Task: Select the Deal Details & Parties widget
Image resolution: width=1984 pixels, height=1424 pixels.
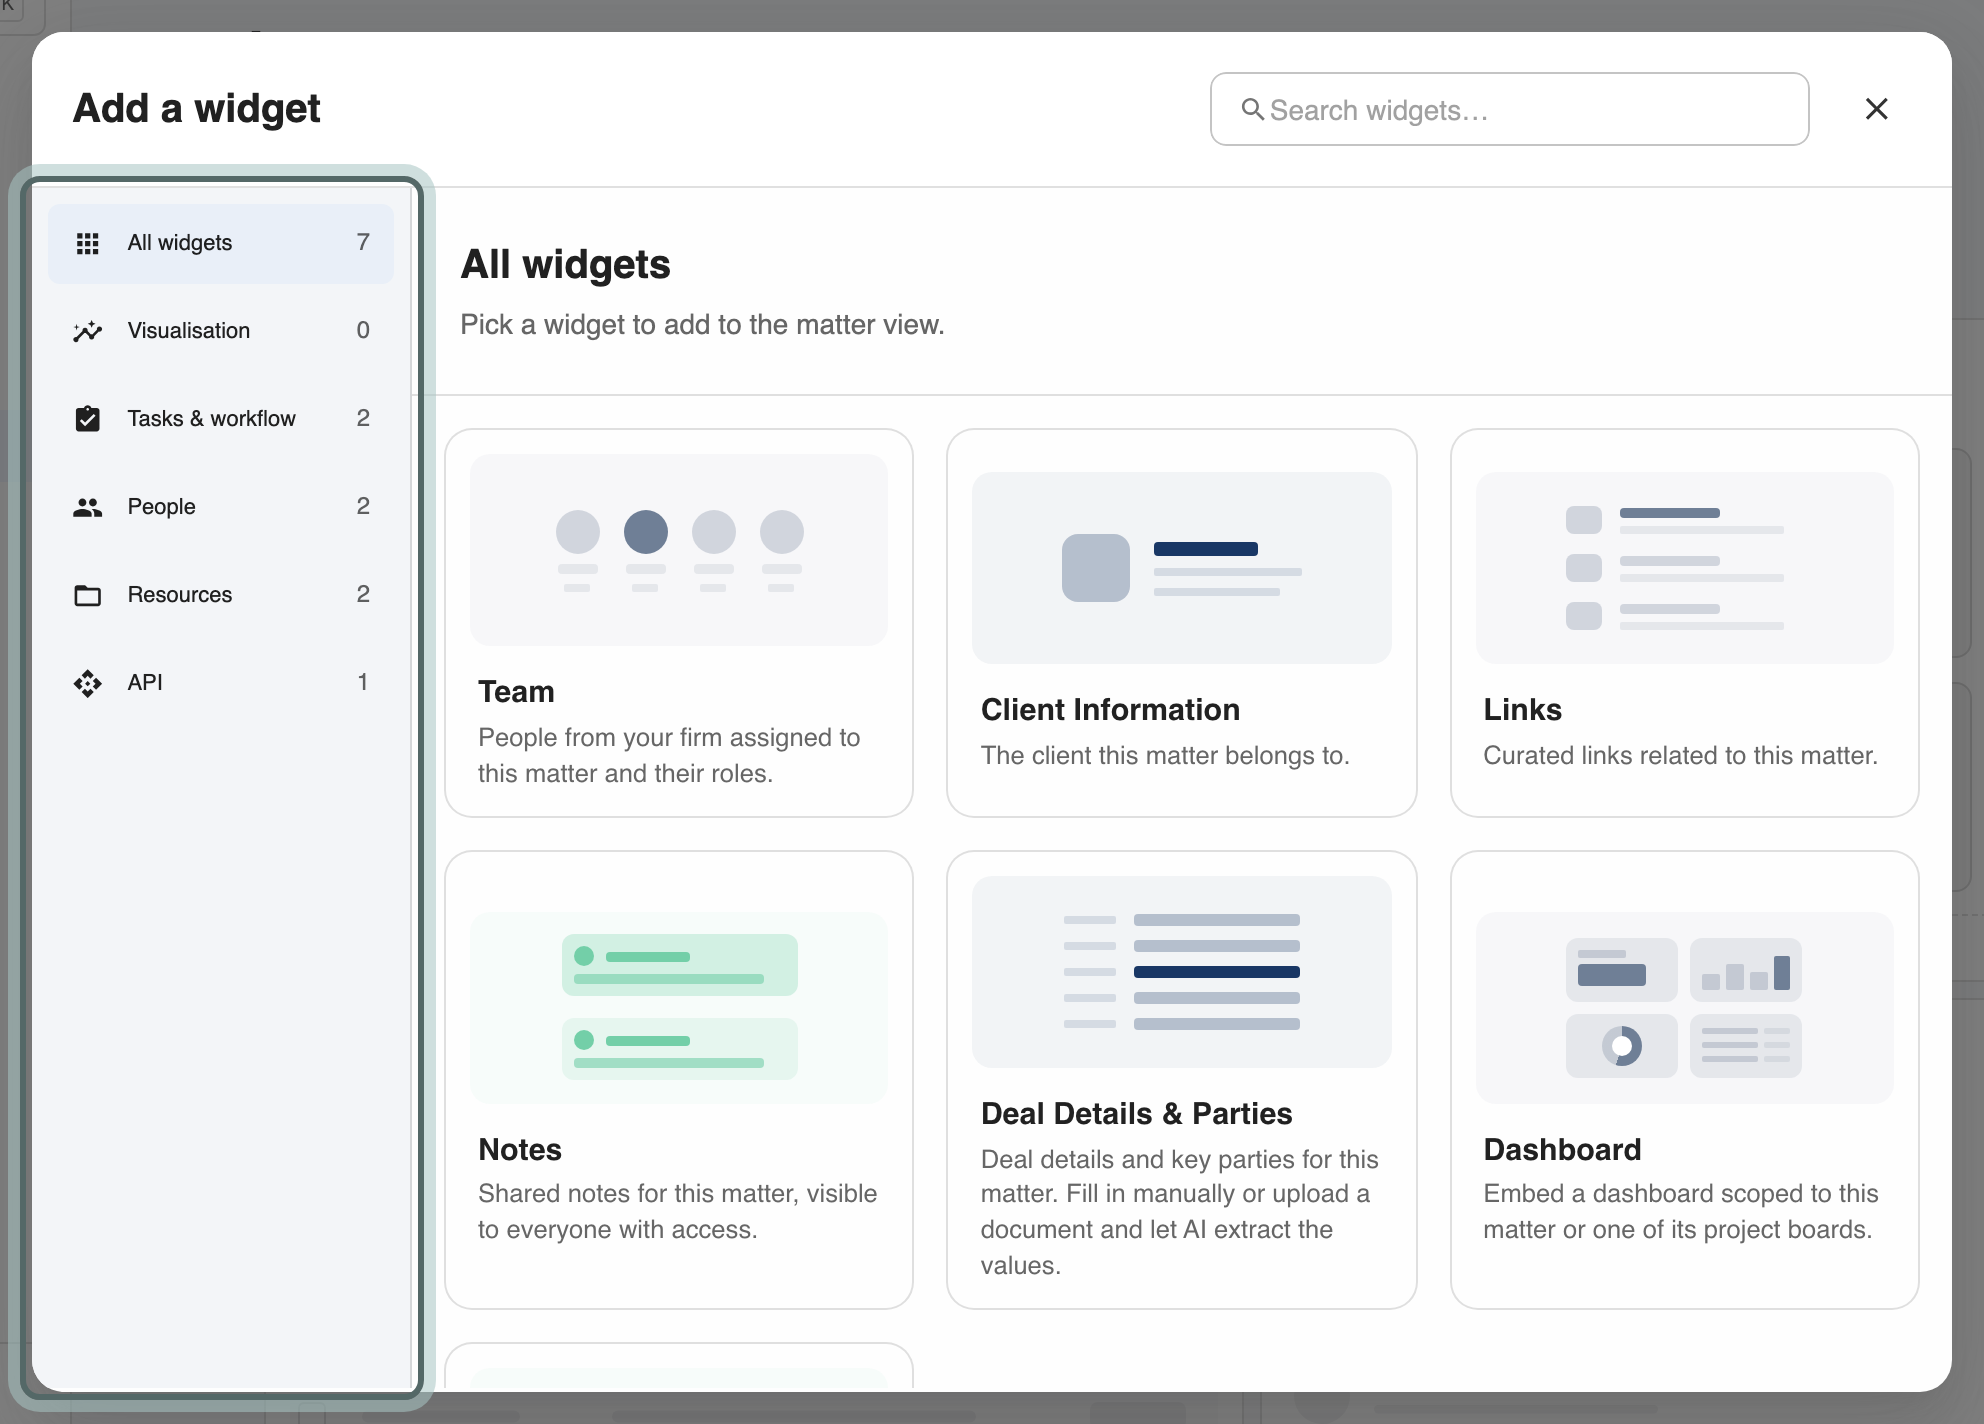Action: point(1182,1080)
